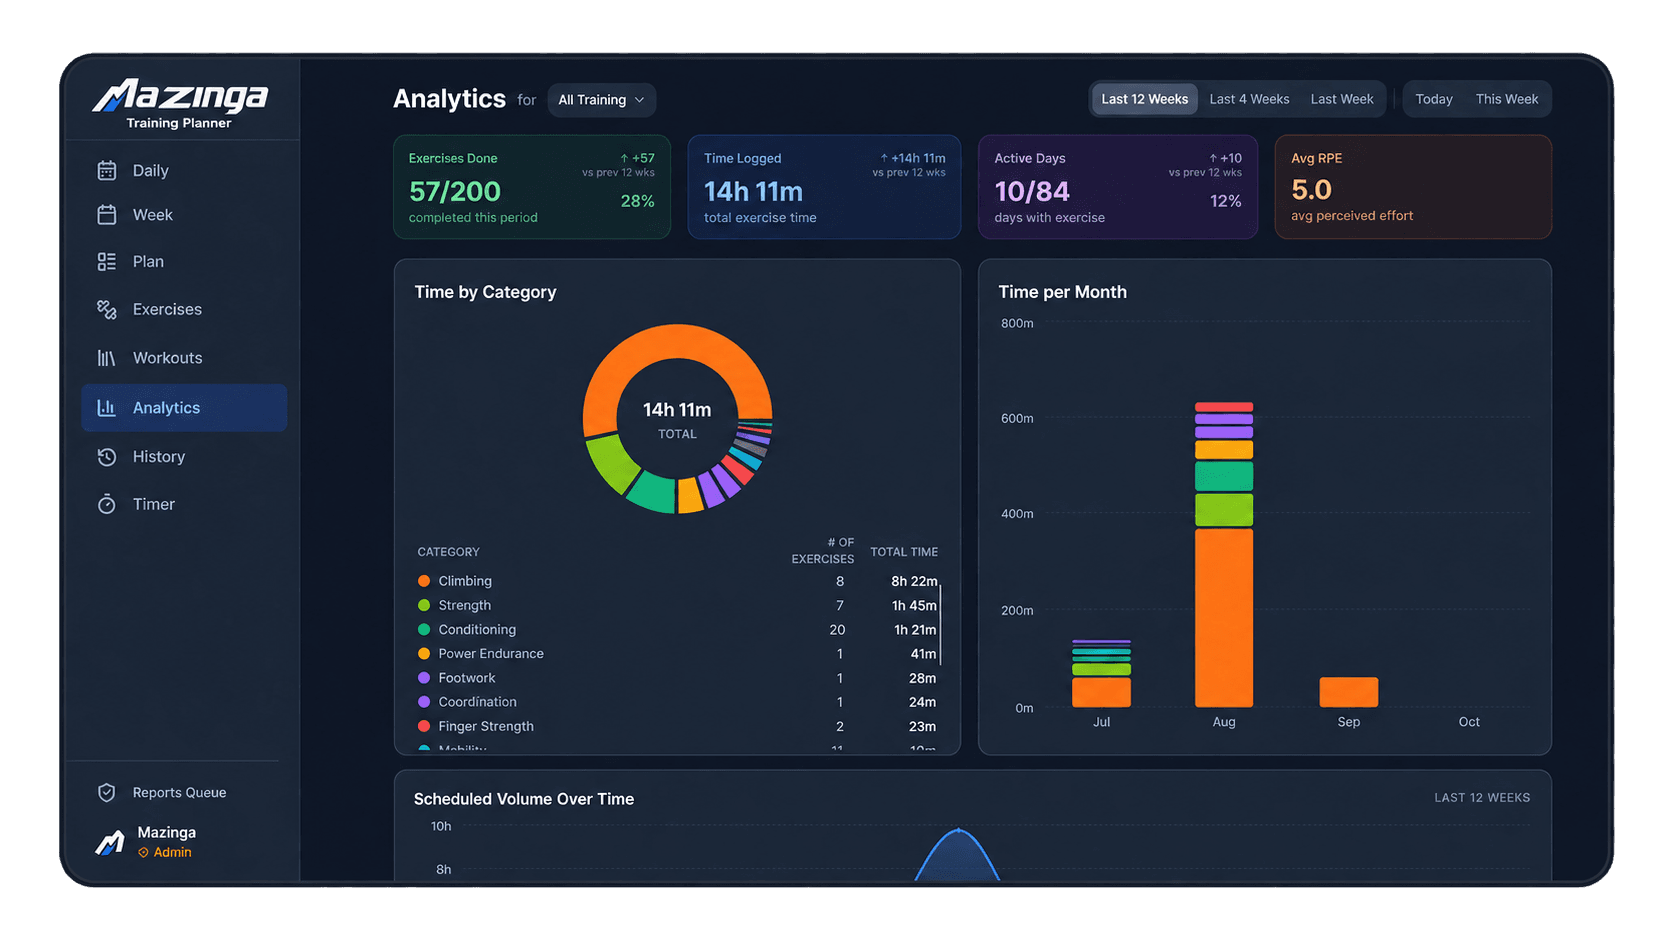Select the Last 12 Weeks range
1672x941 pixels.
pyautogui.click(x=1145, y=99)
